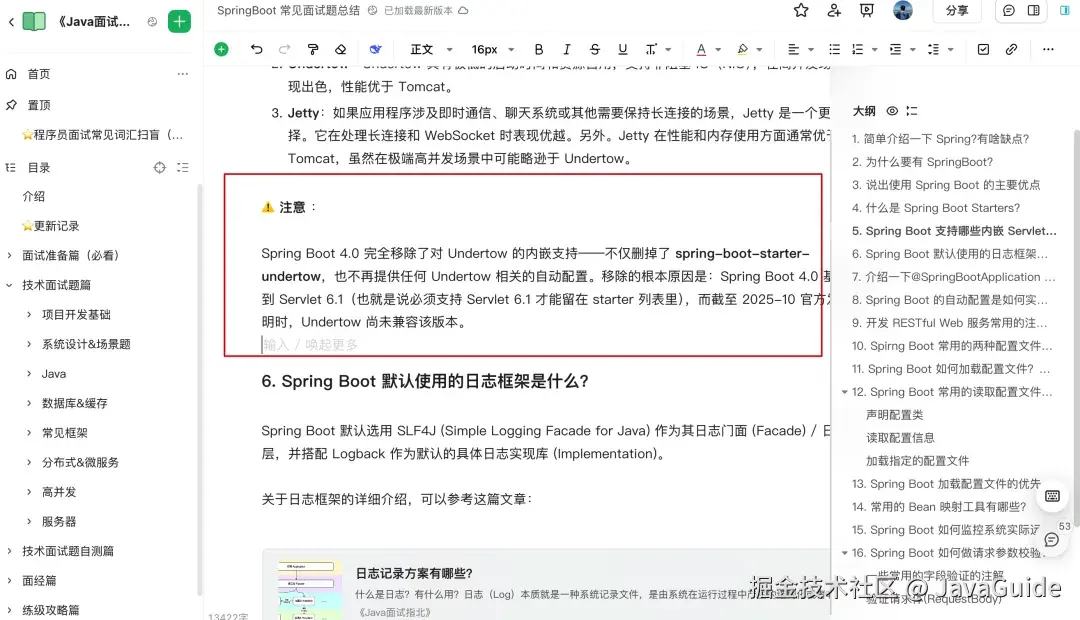
Task: Click the green plus new-document button
Action: [x=179, y=21]
